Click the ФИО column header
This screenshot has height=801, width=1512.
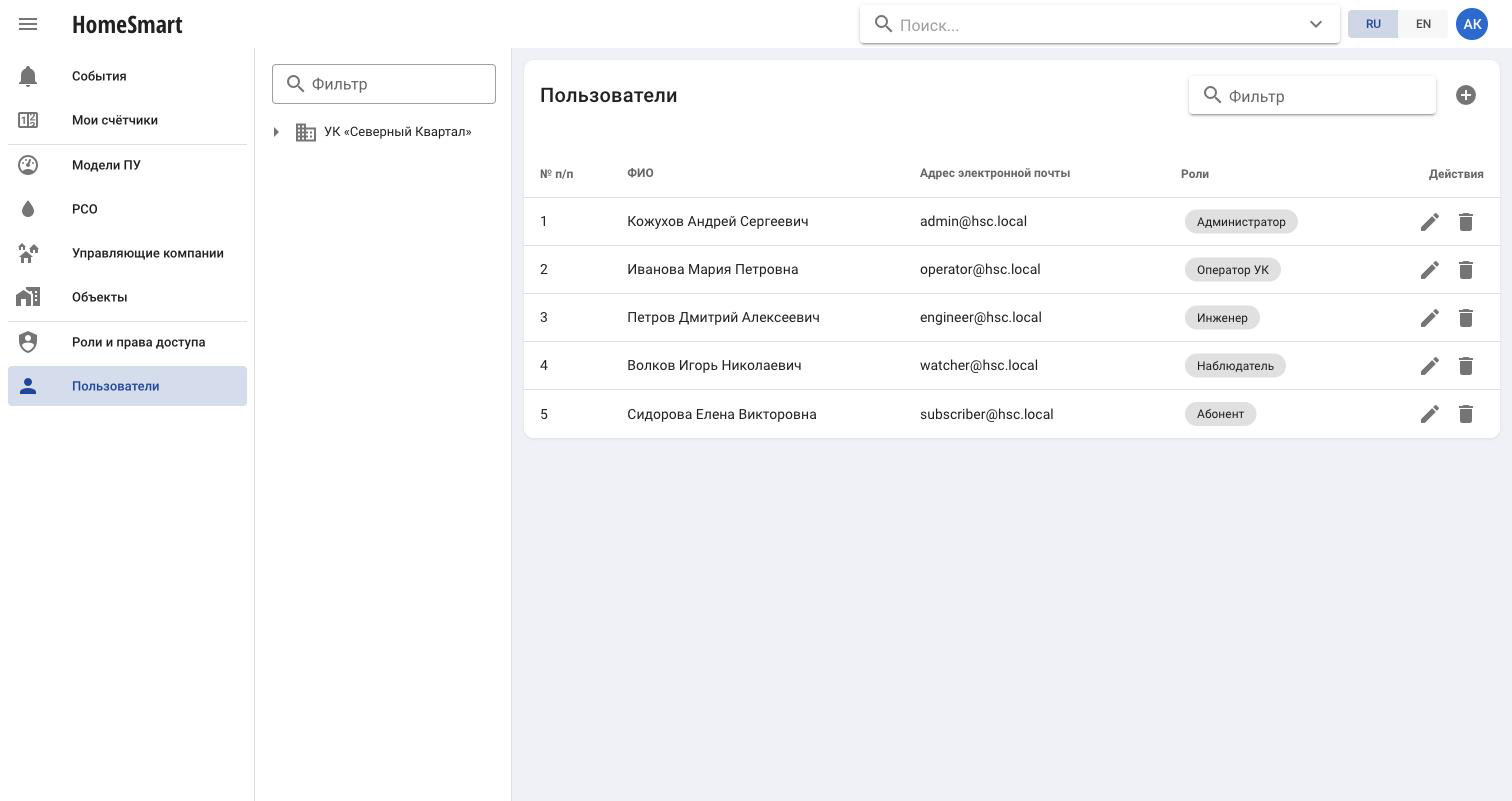coord(640,173)
